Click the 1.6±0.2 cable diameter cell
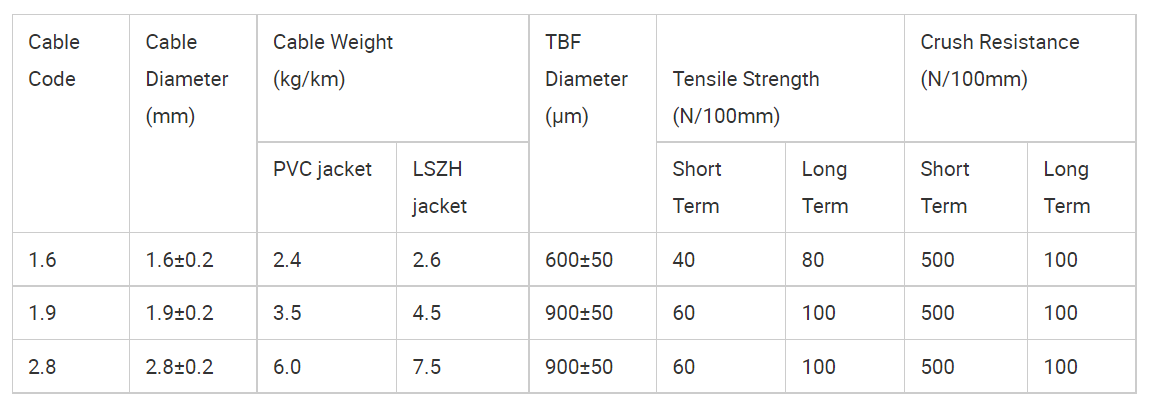This screenshot has width=1154, height=406. coord(194,260)
